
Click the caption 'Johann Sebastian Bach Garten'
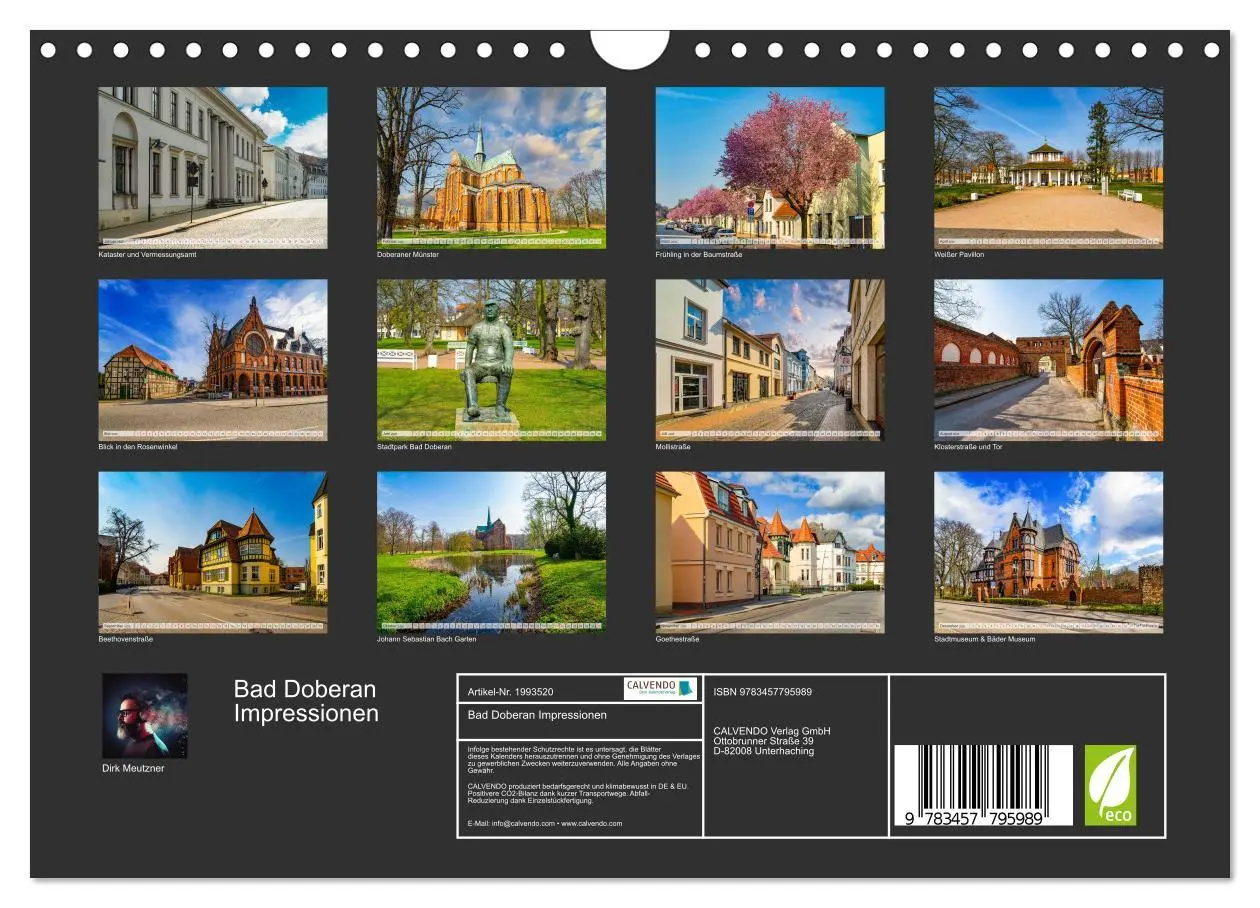pos(427,639)
